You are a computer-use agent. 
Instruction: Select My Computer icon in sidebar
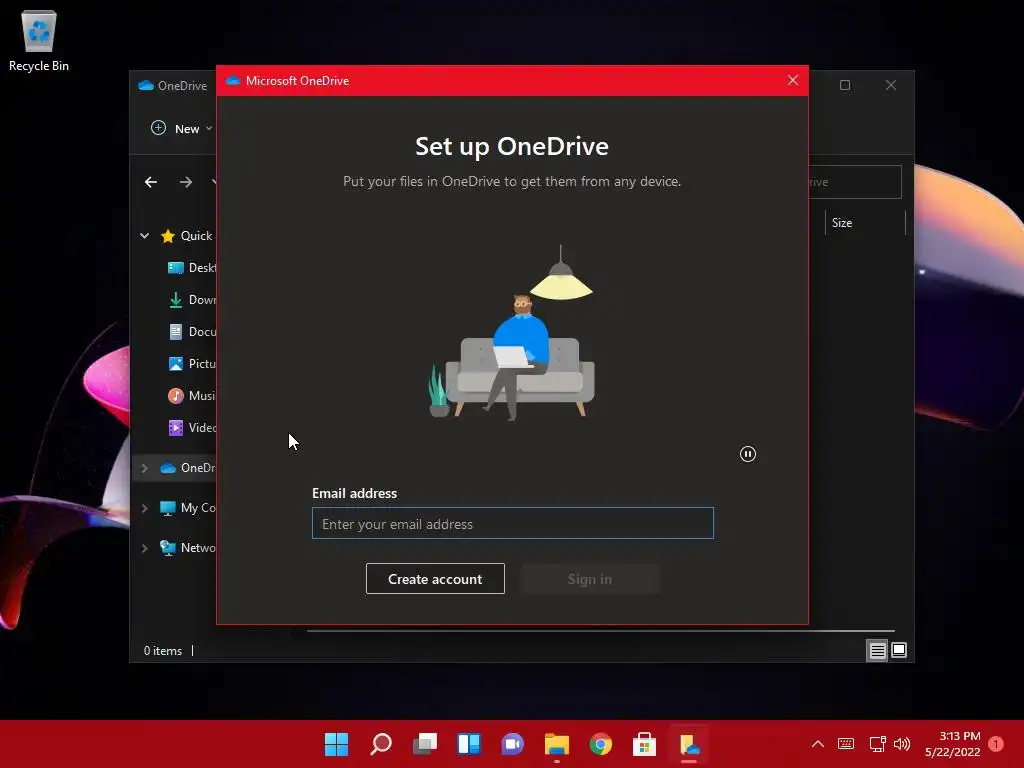click(168, 508)
